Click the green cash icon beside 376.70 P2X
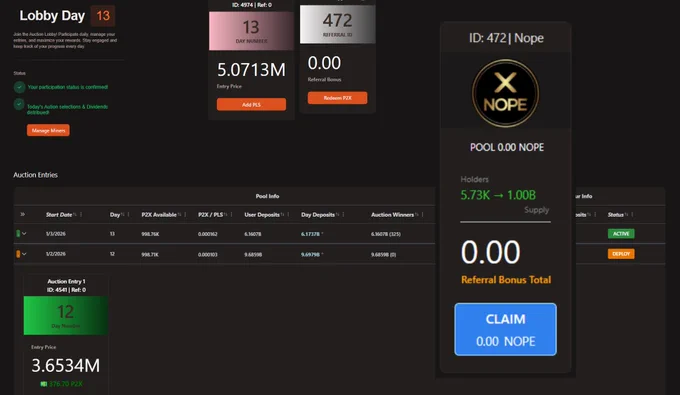The width and height of the screenshot is (680, 395). coord(43,384)
